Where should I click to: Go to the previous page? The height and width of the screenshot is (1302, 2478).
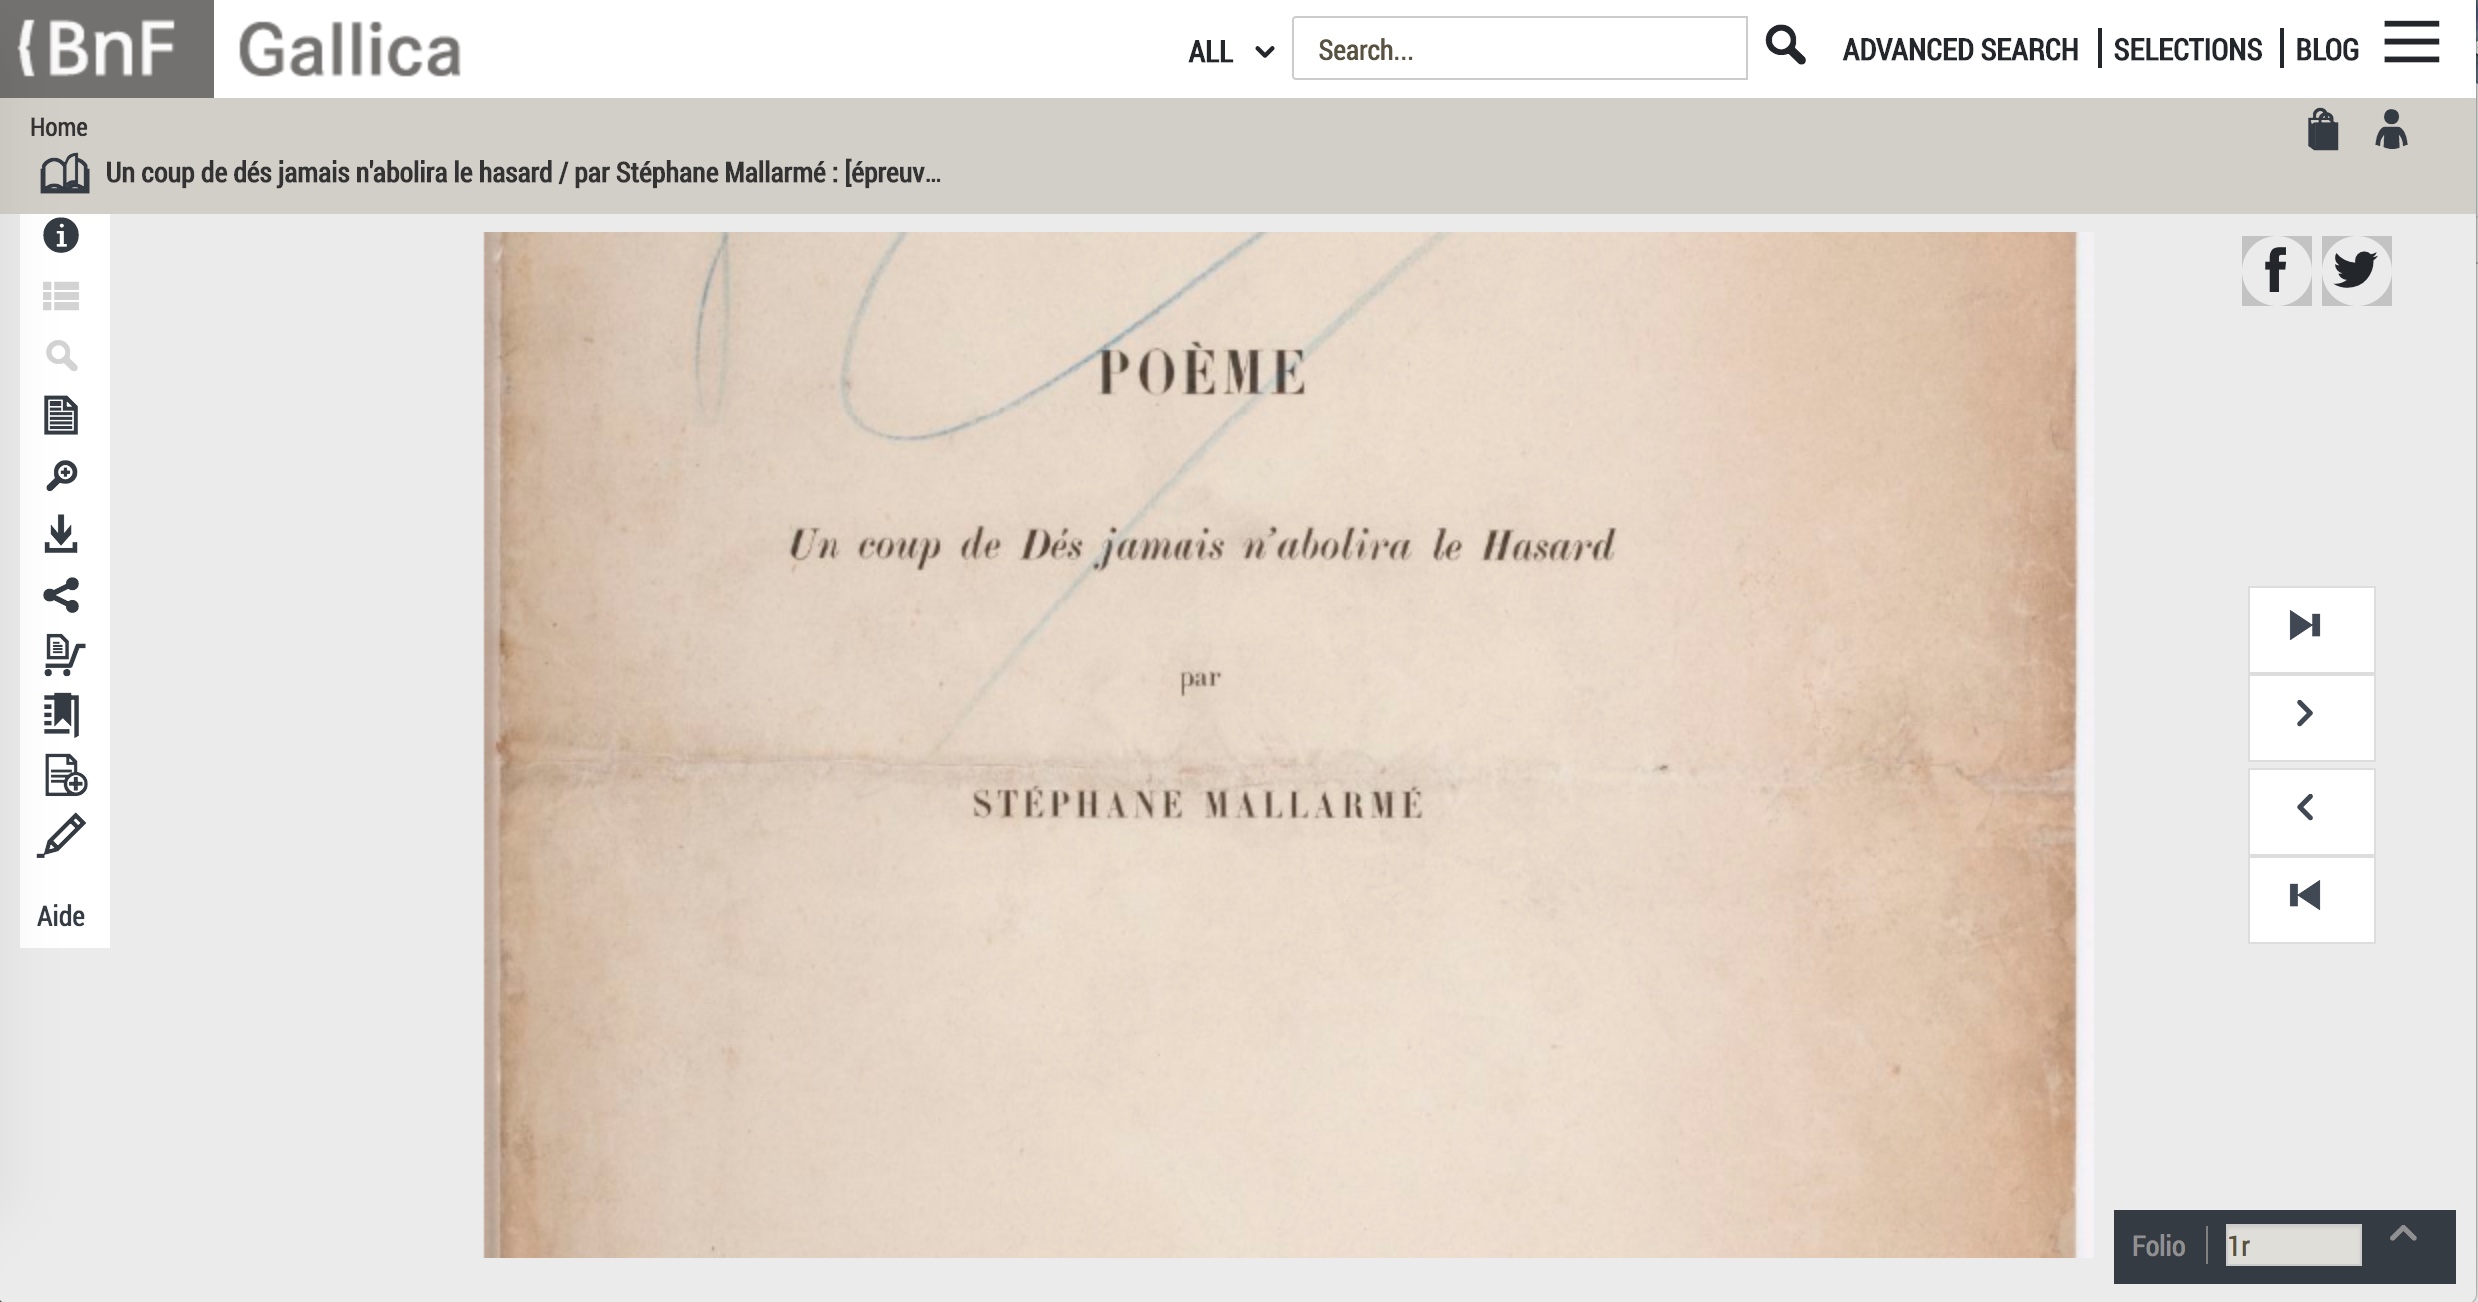click(x=2311, y=810)
